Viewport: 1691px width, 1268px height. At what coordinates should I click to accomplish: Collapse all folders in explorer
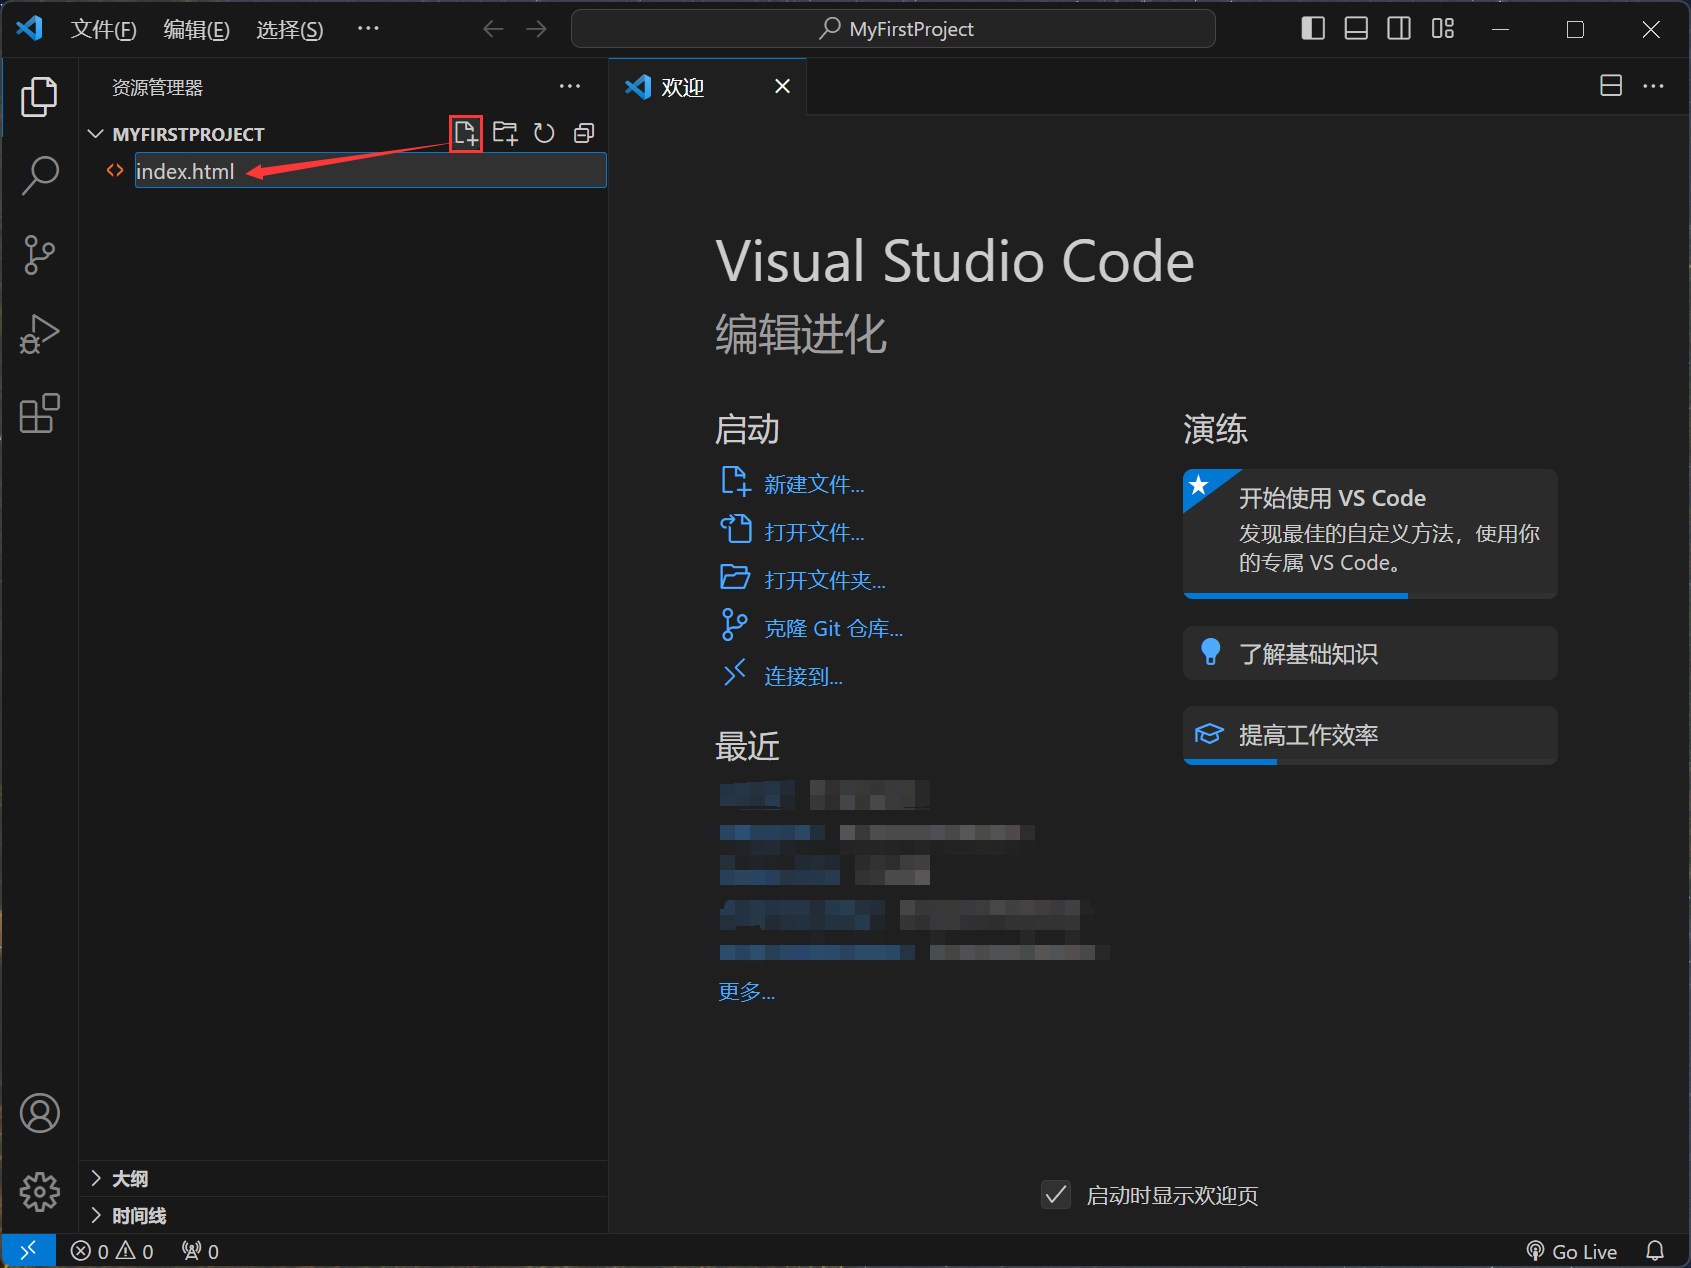584,133
